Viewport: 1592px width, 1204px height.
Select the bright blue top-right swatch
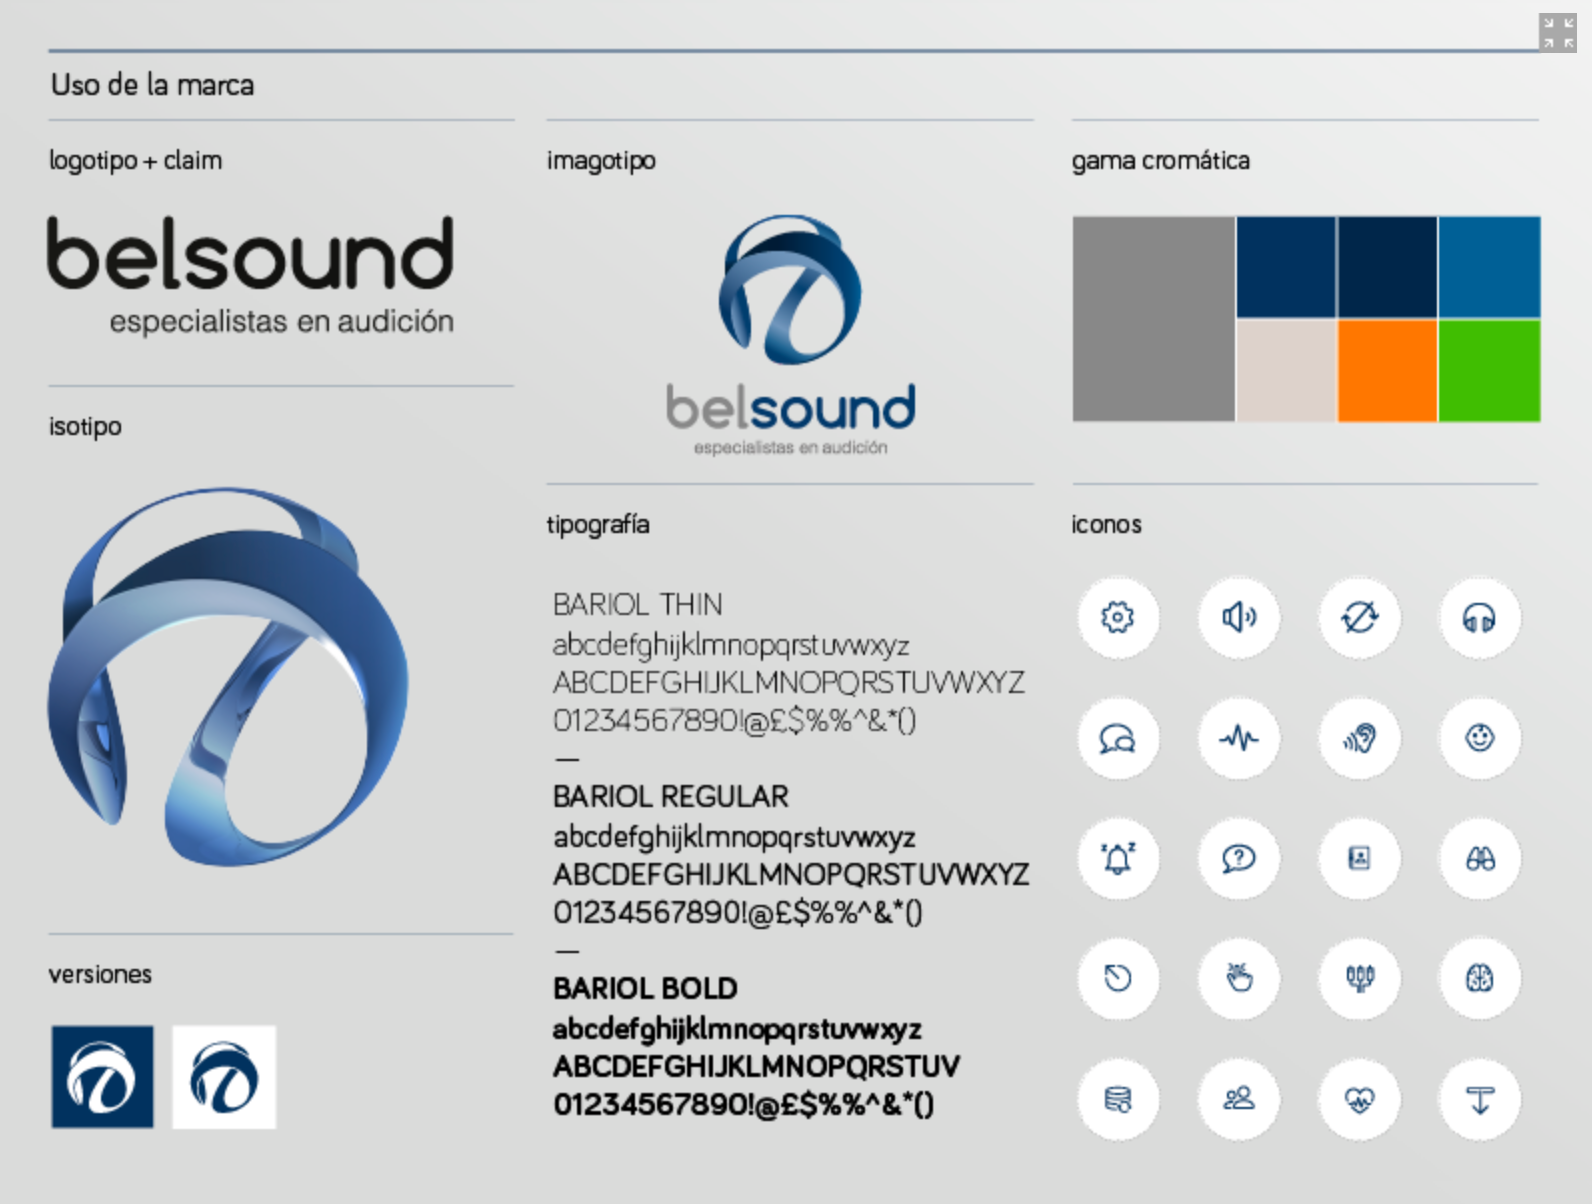click(1490, 267)
